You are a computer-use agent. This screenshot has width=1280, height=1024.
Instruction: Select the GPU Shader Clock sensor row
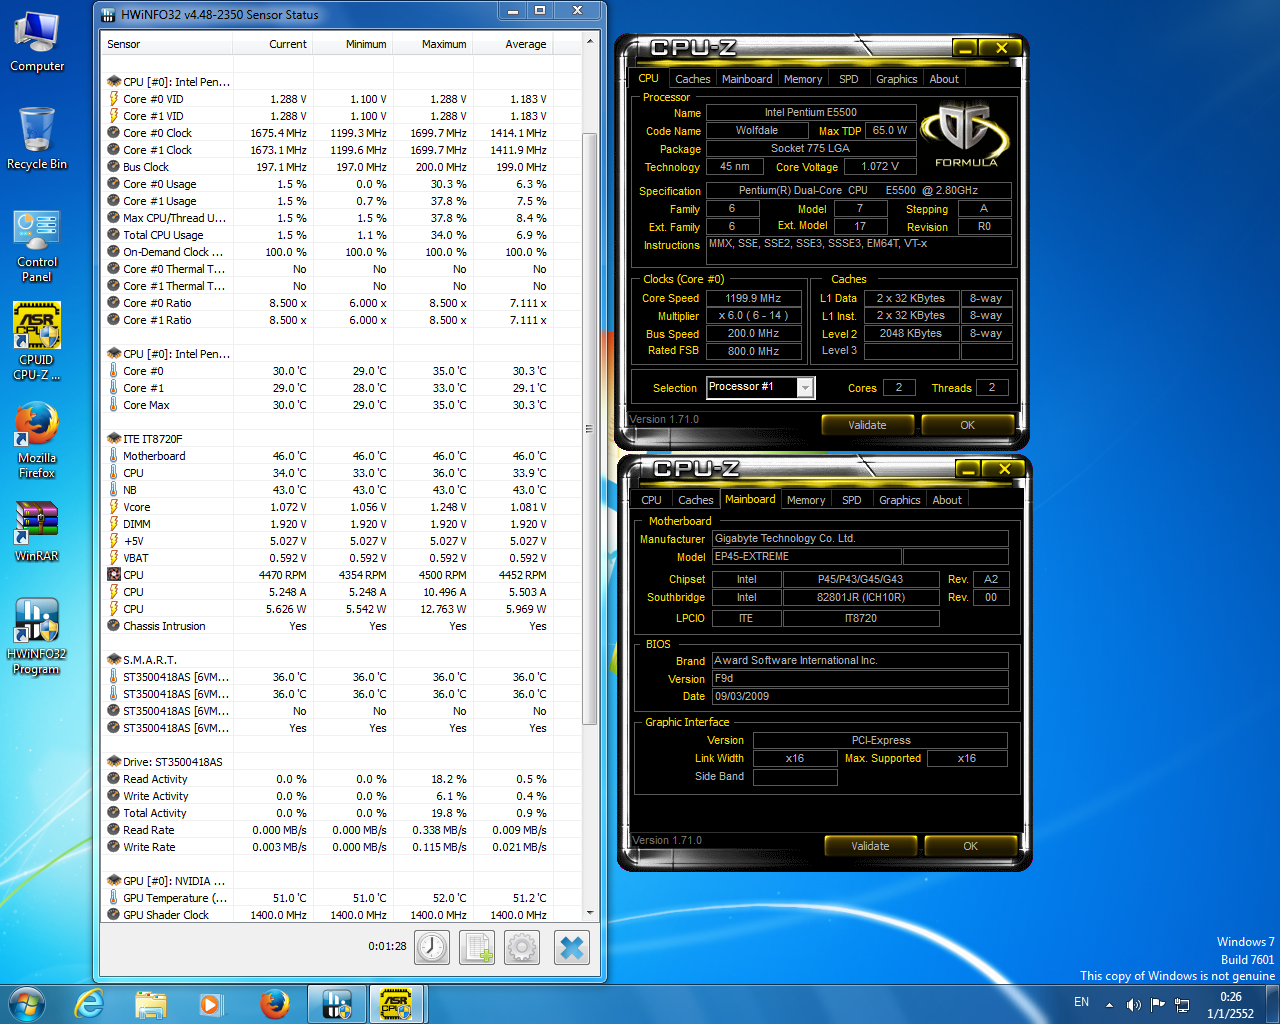click(x=340, y=915)
